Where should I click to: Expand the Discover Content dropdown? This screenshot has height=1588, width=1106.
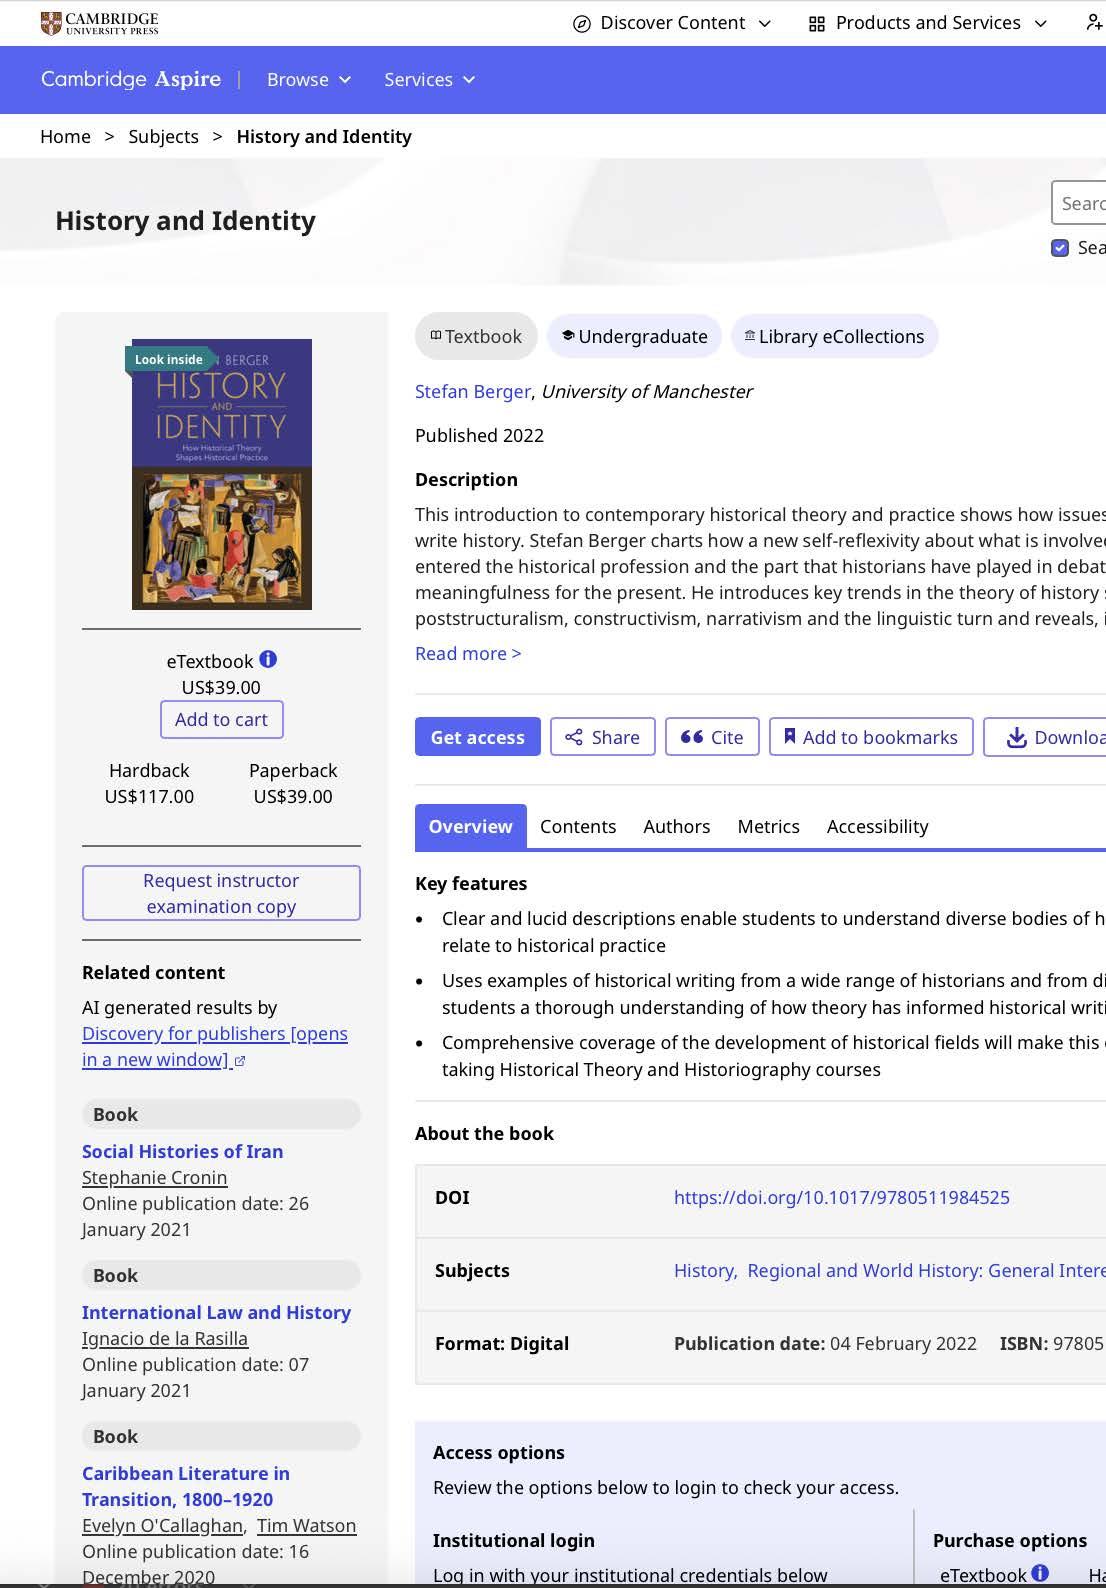671,23
